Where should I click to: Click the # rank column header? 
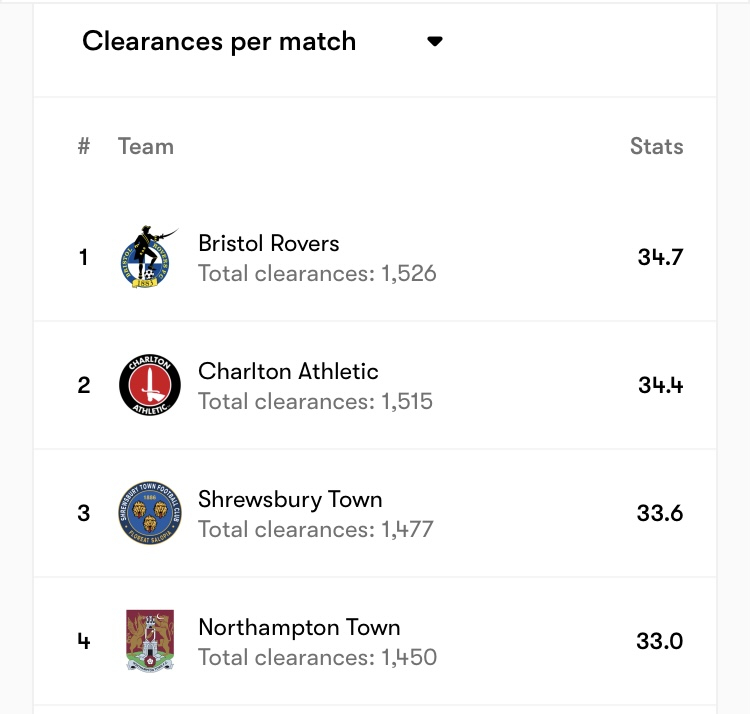point(84,146)
